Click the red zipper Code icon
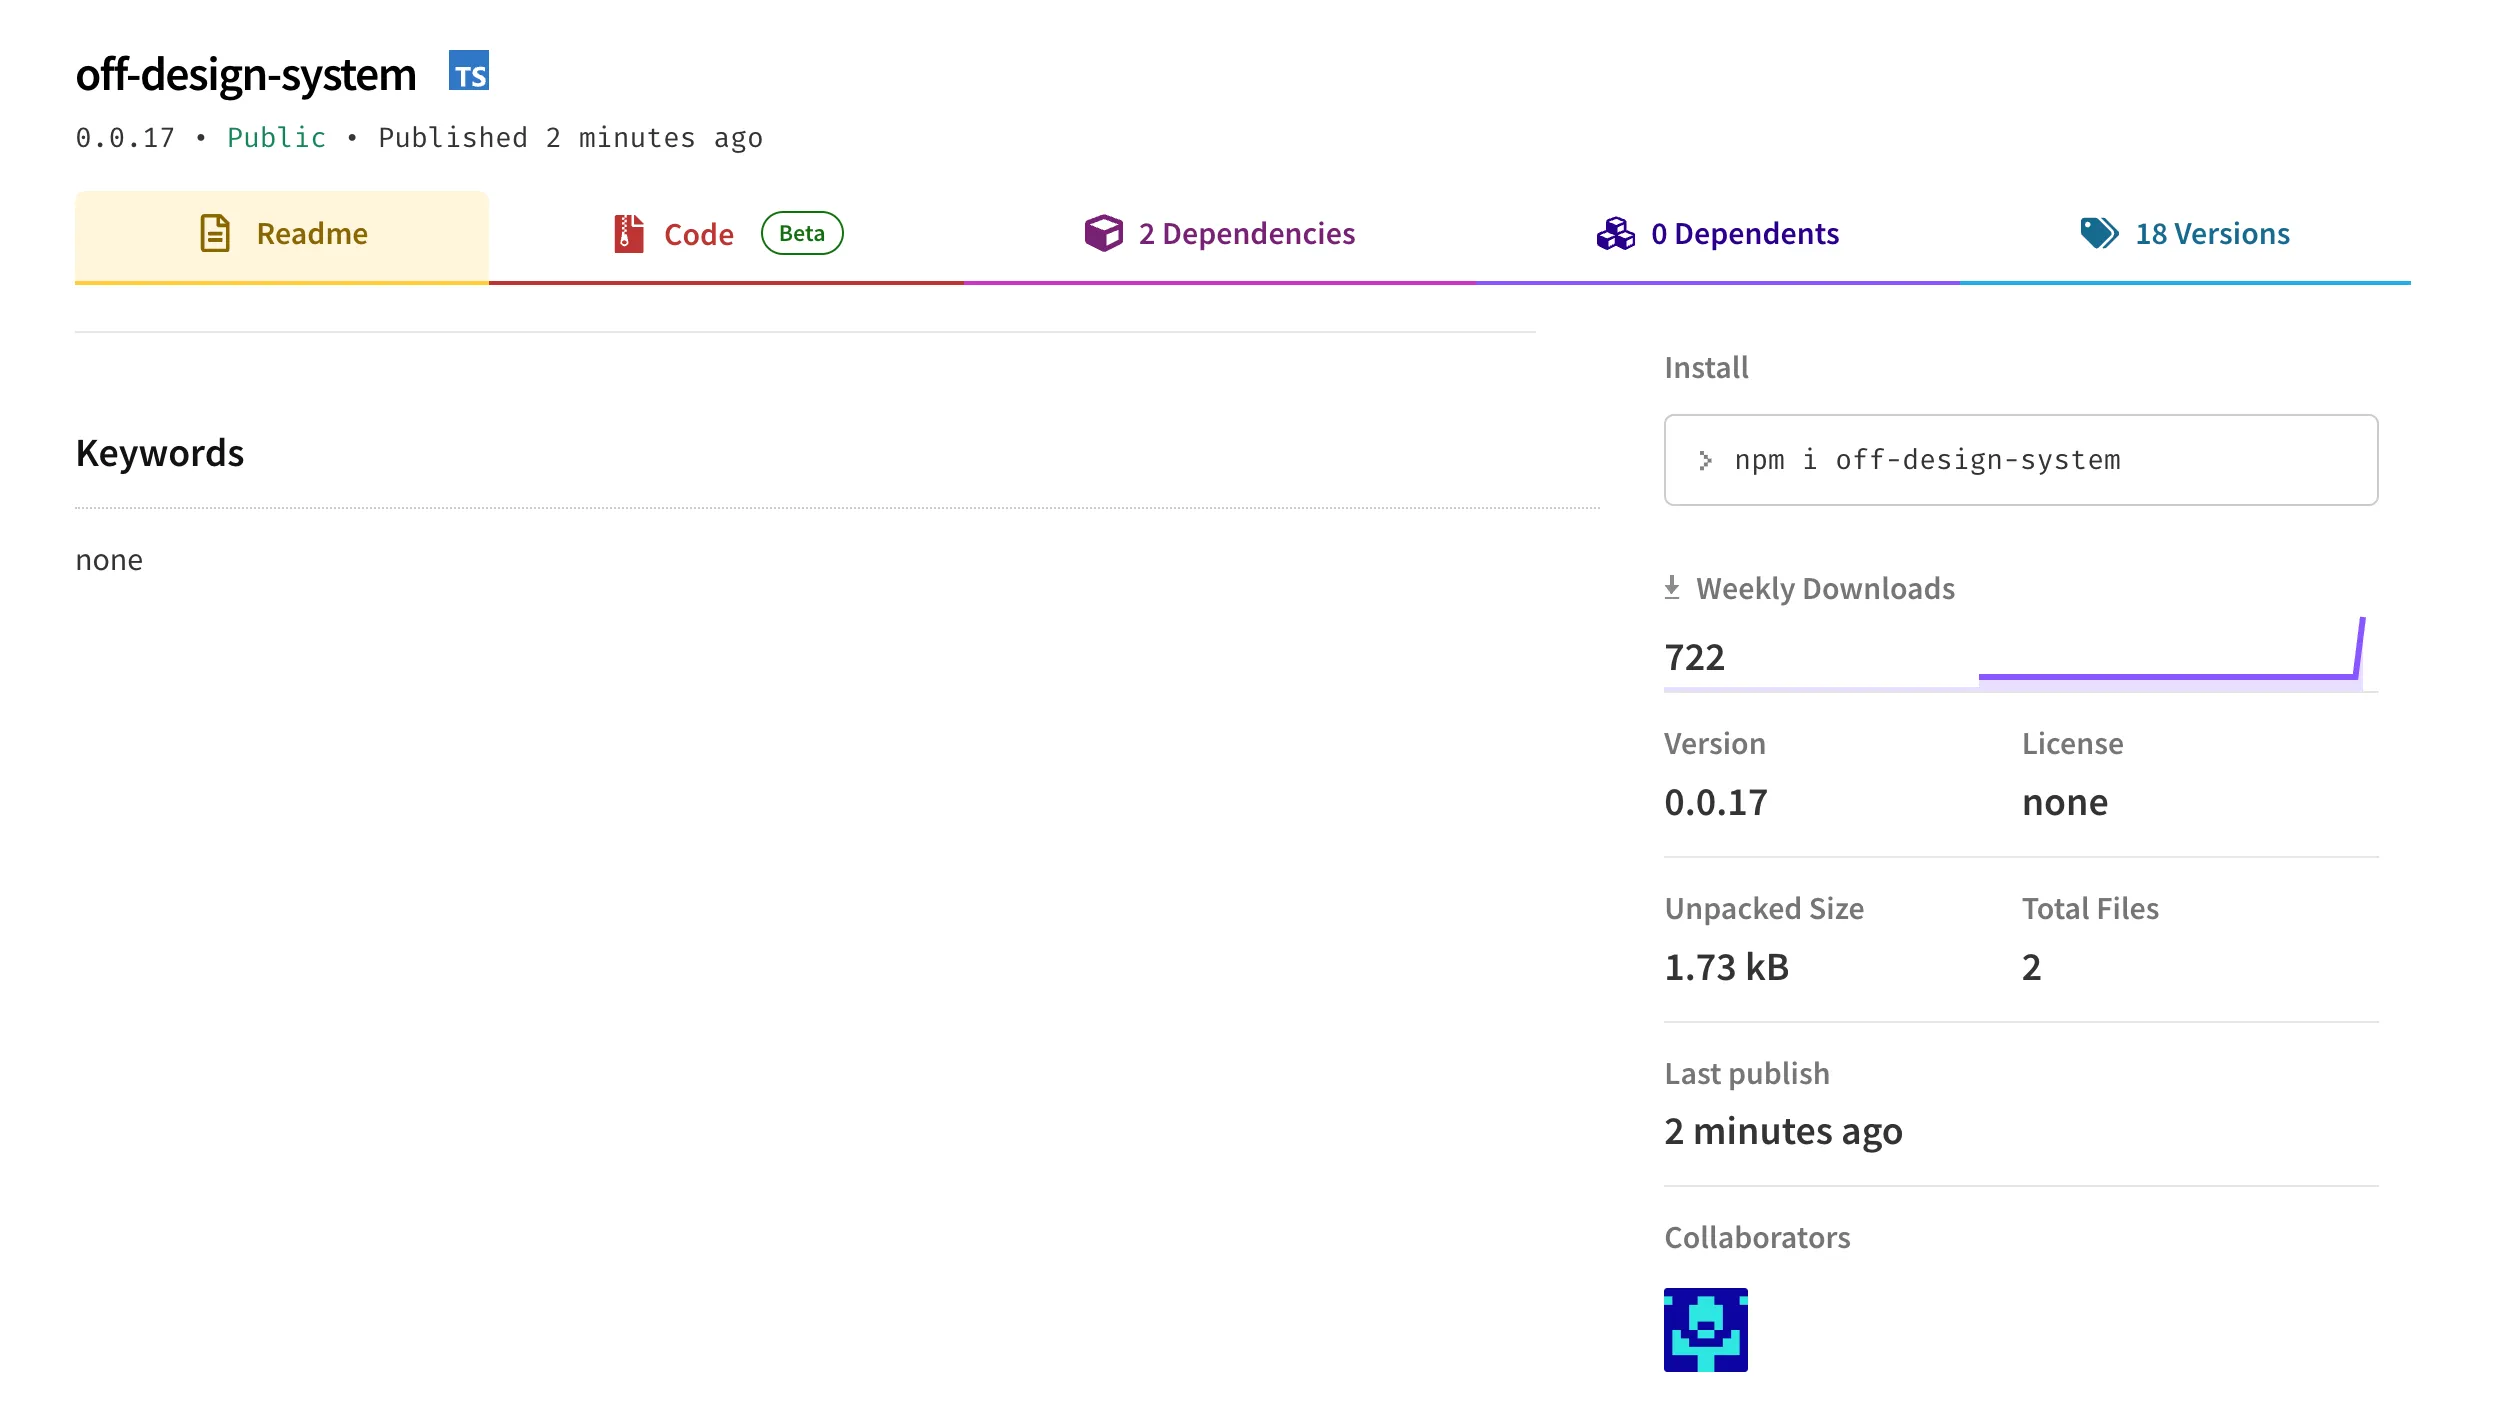This screenshot has width=2510, height=1416. (628, 233)
